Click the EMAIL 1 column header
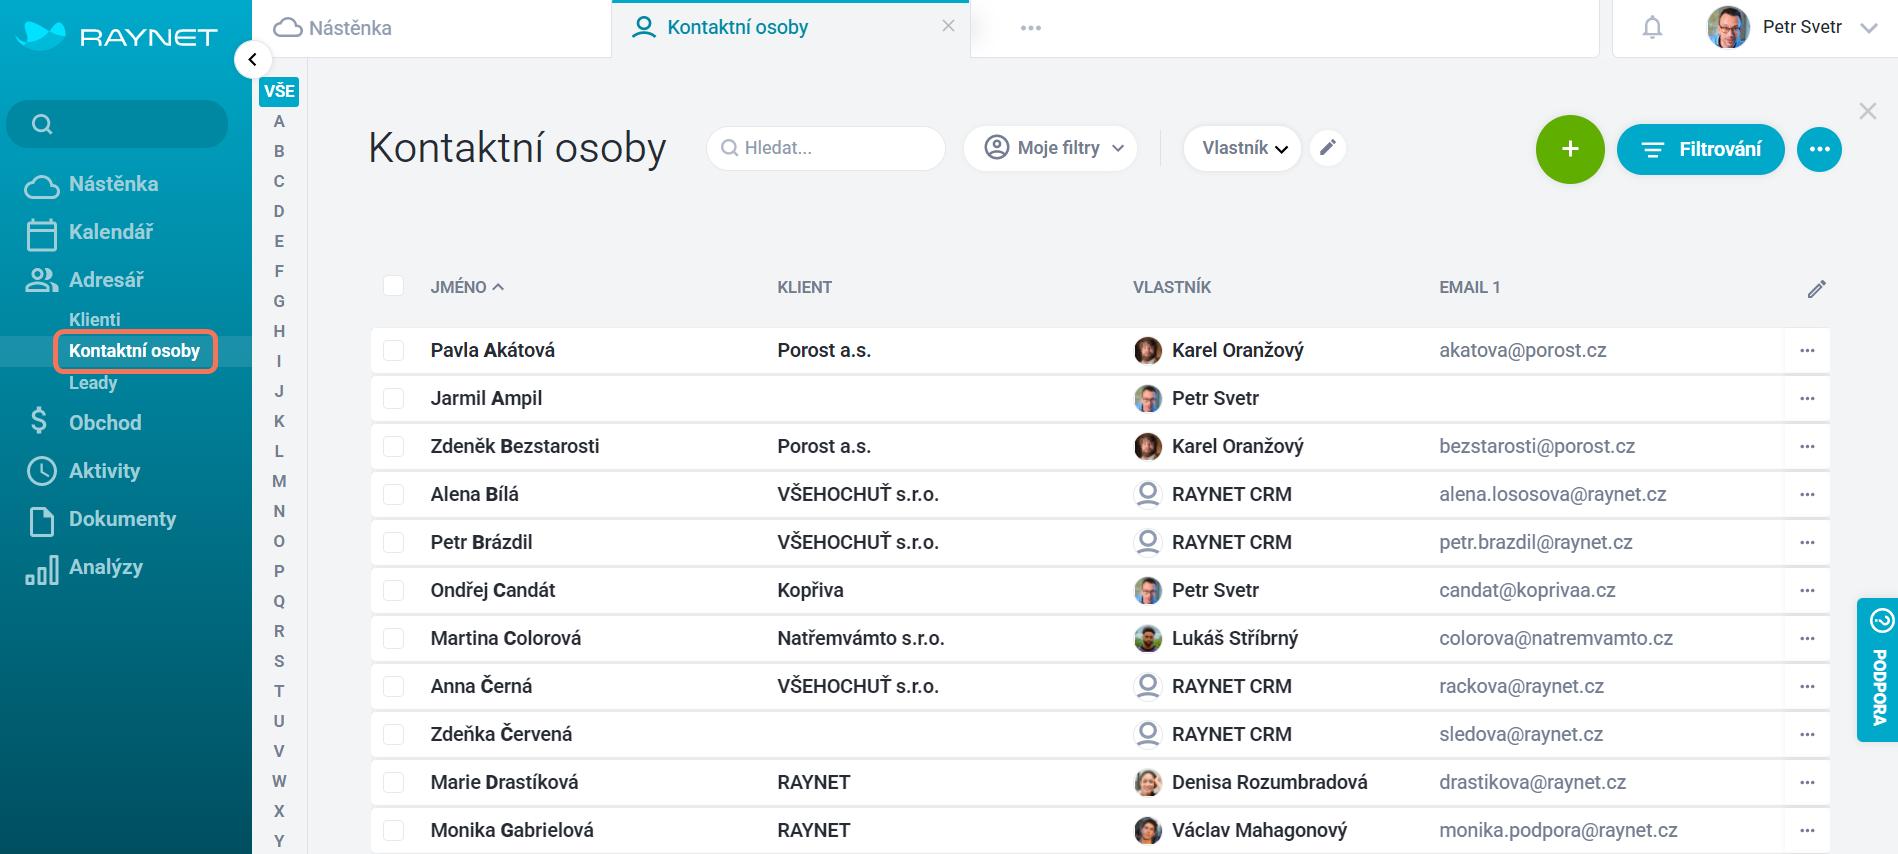This screenshot has height=854, width=1898. coord(1470,287)
